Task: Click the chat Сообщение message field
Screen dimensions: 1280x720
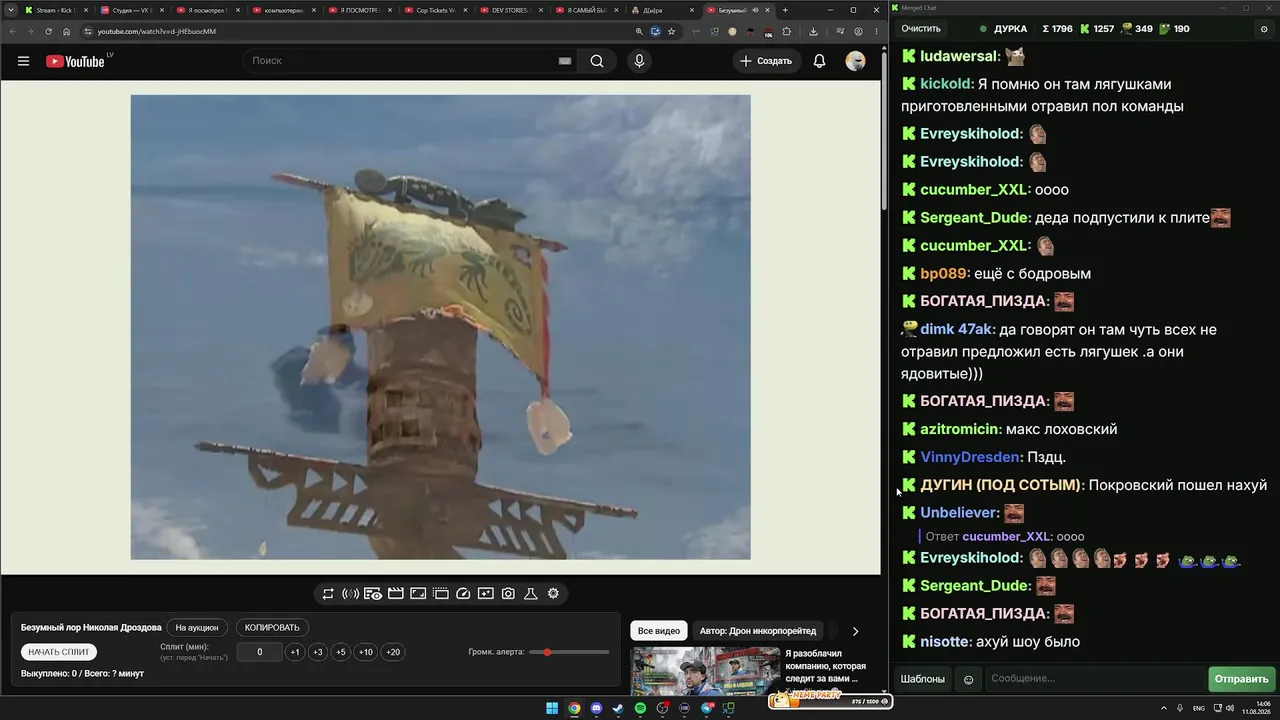Action: coord(1095,680)
